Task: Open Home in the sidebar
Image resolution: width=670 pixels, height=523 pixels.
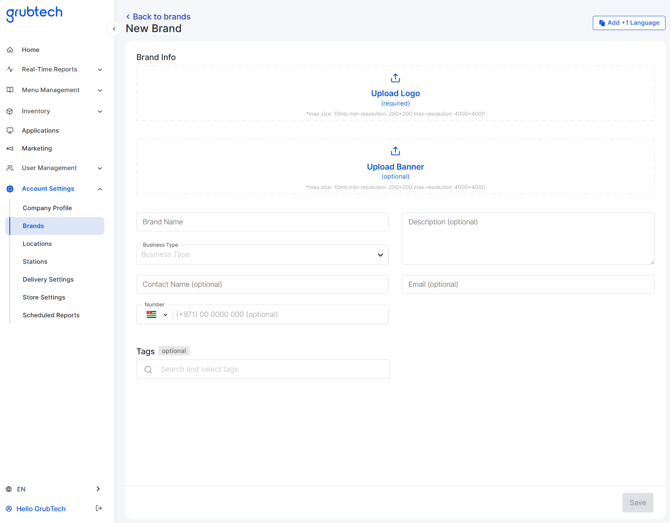Action: [x=30, y=50]
